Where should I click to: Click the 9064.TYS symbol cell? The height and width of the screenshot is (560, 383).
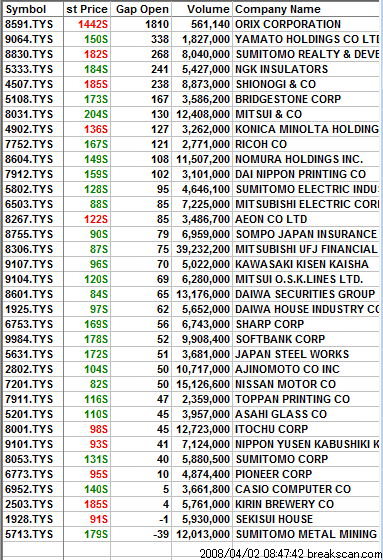tap(29, 39)
